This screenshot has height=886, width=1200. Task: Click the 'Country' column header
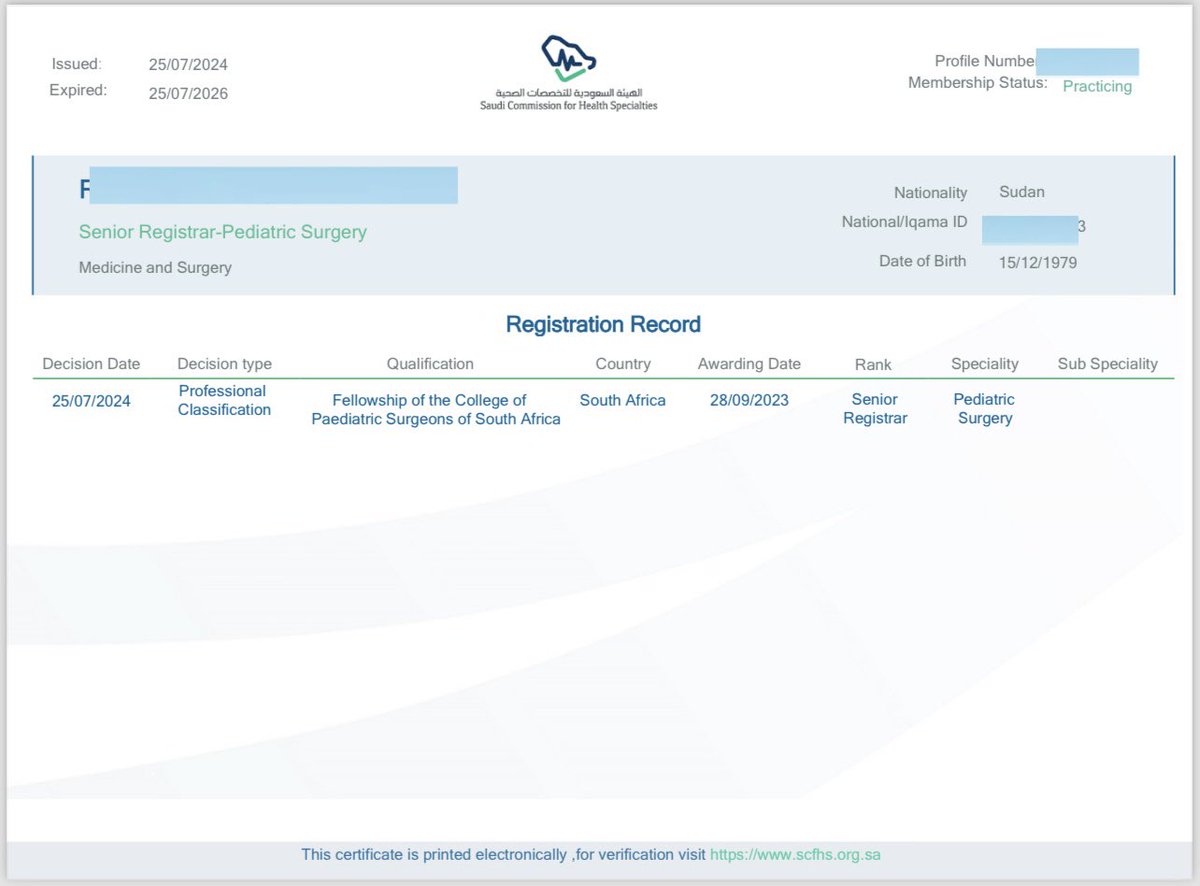623,364
